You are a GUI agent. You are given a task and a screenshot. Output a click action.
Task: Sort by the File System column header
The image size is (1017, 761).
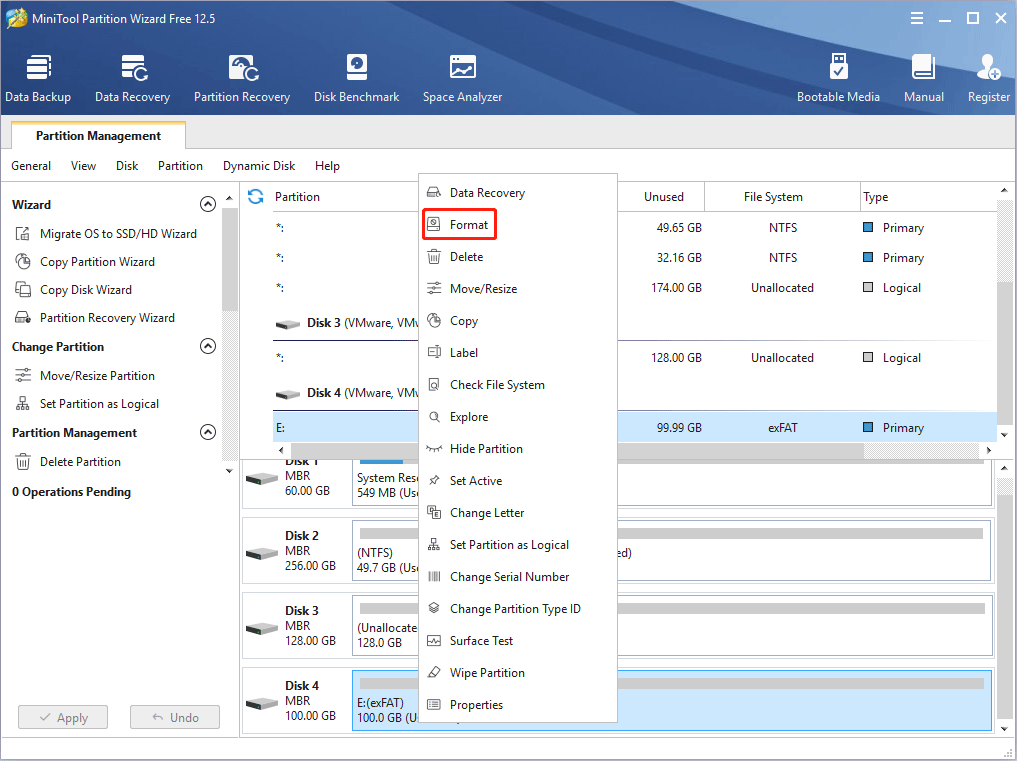(782, 197)
